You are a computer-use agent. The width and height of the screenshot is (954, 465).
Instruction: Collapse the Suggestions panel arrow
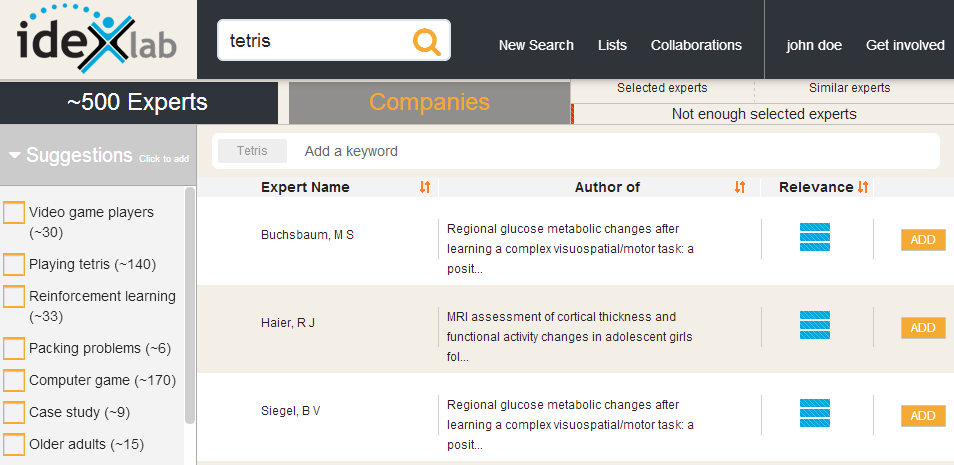coord(15,156)
